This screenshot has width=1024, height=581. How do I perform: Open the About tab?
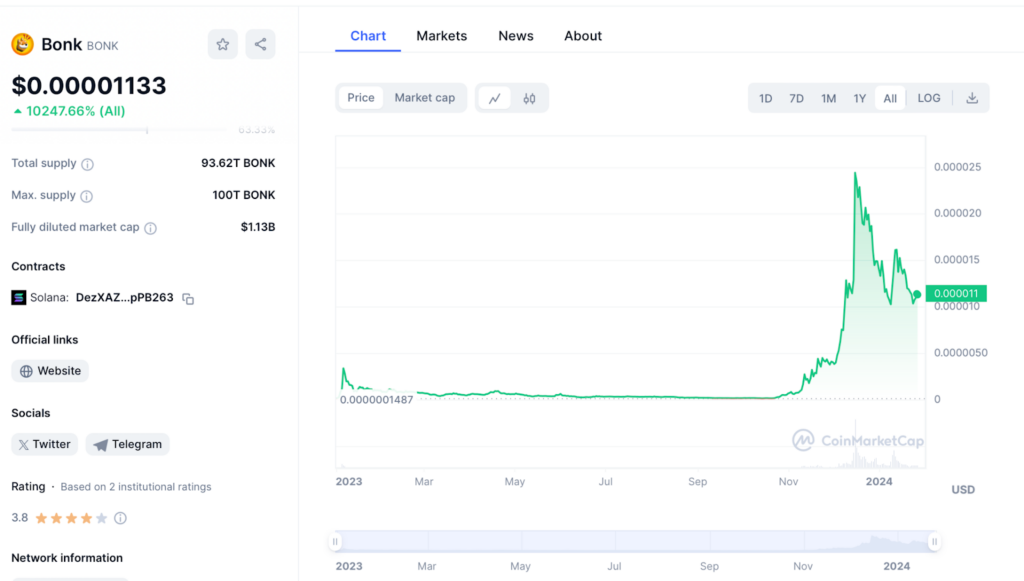coord(582,36)
